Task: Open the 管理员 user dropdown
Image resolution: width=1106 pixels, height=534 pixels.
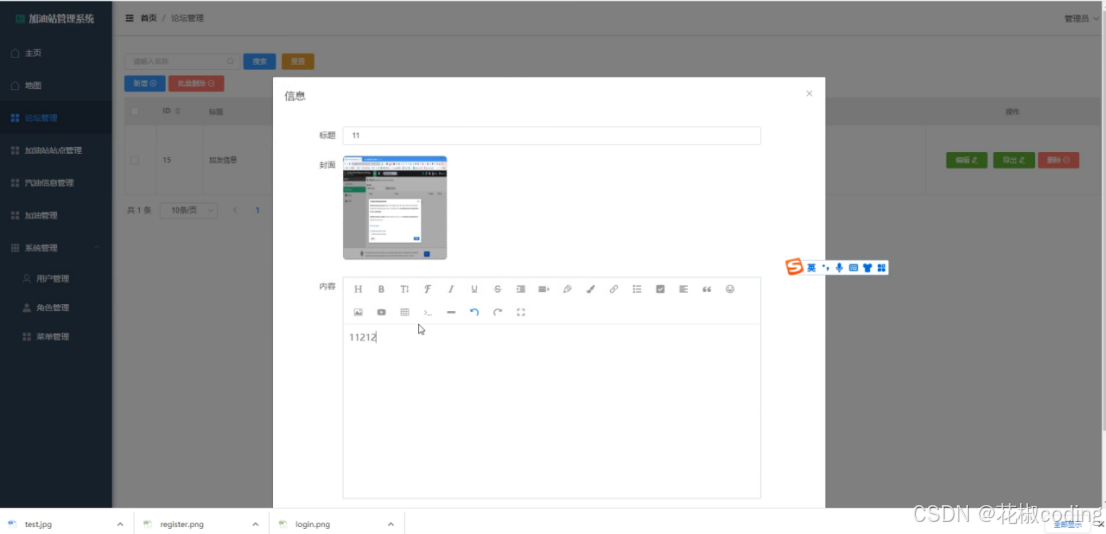Action: coord(1081,18)
